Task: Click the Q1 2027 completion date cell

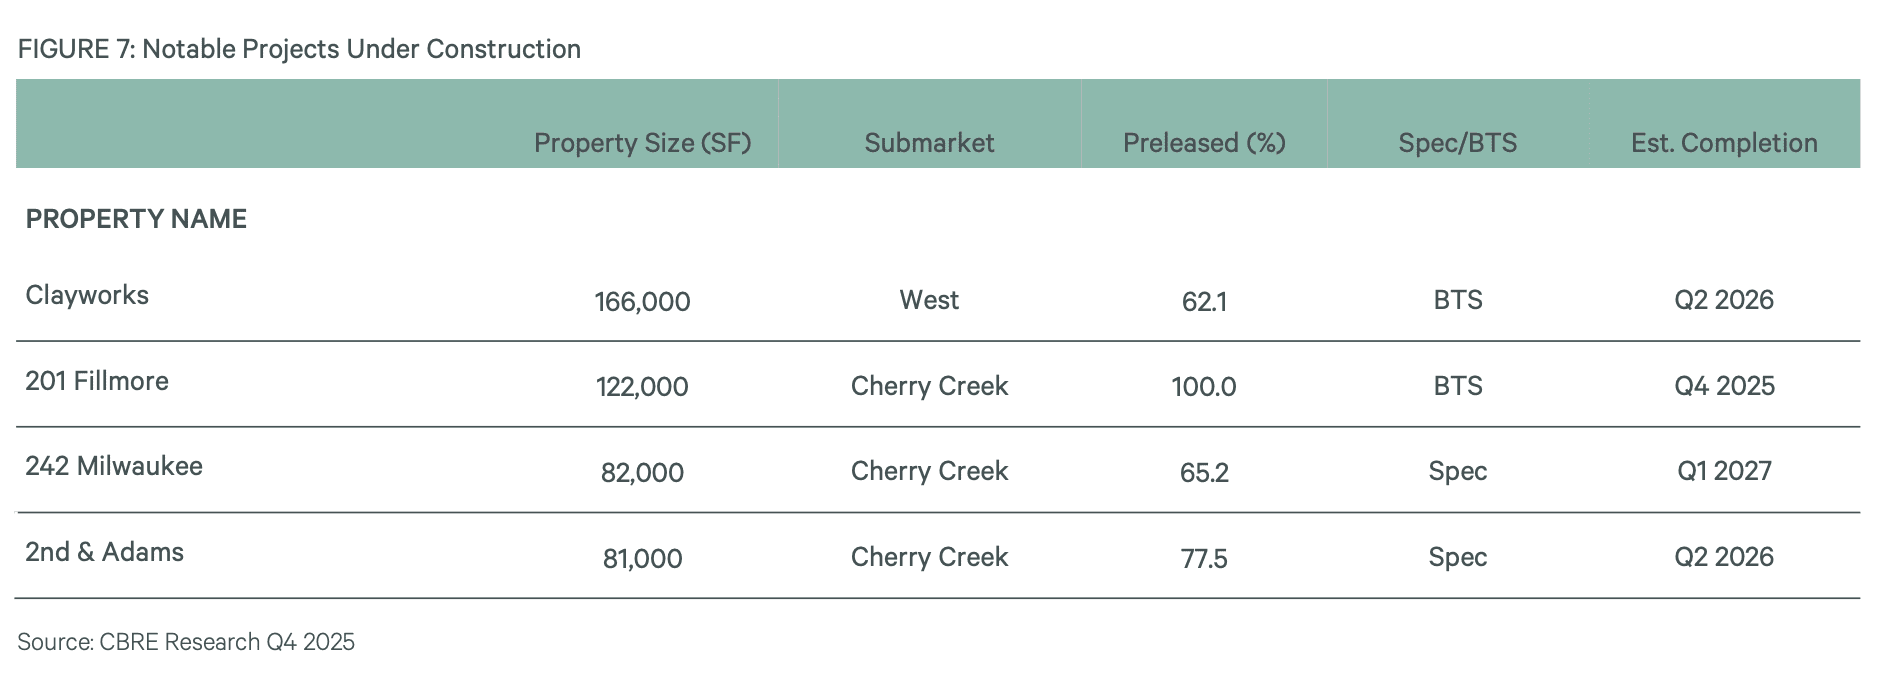Action: point(1724,471)
